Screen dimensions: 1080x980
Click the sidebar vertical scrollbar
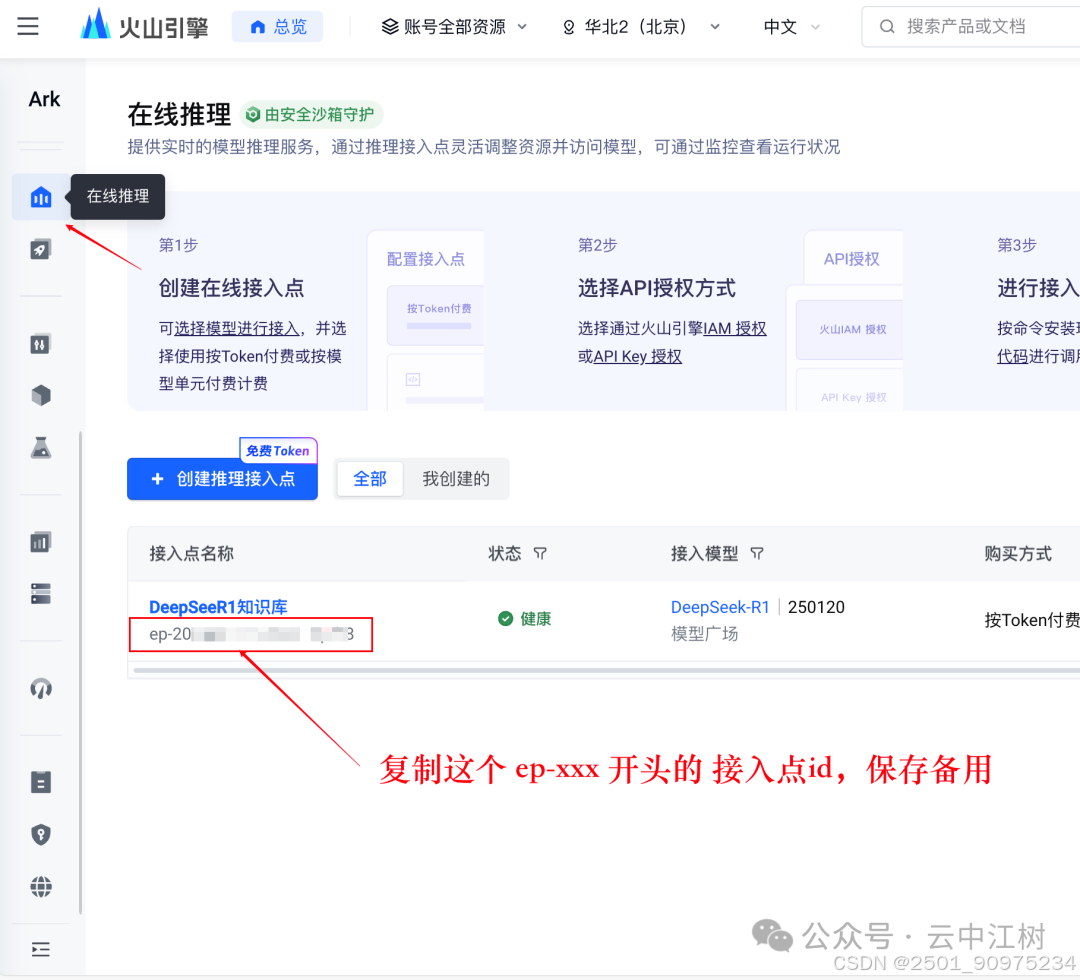coord(80,673)
